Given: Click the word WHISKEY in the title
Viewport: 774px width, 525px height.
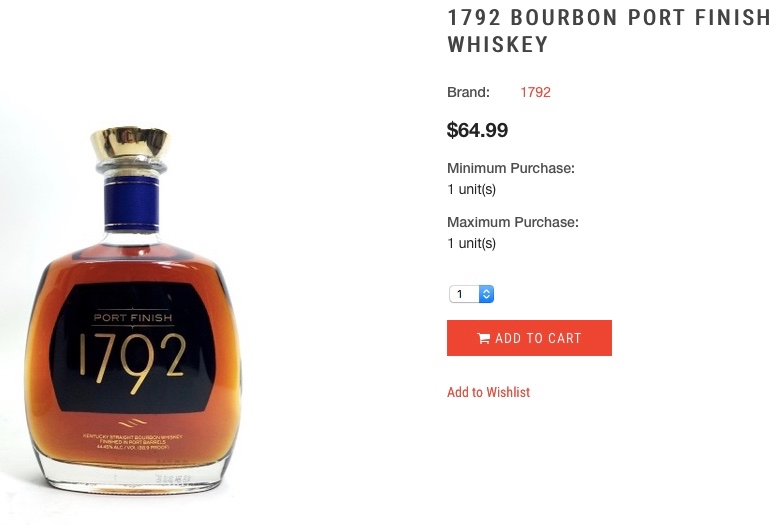Looking at the screenshot, I should point(498,44).
